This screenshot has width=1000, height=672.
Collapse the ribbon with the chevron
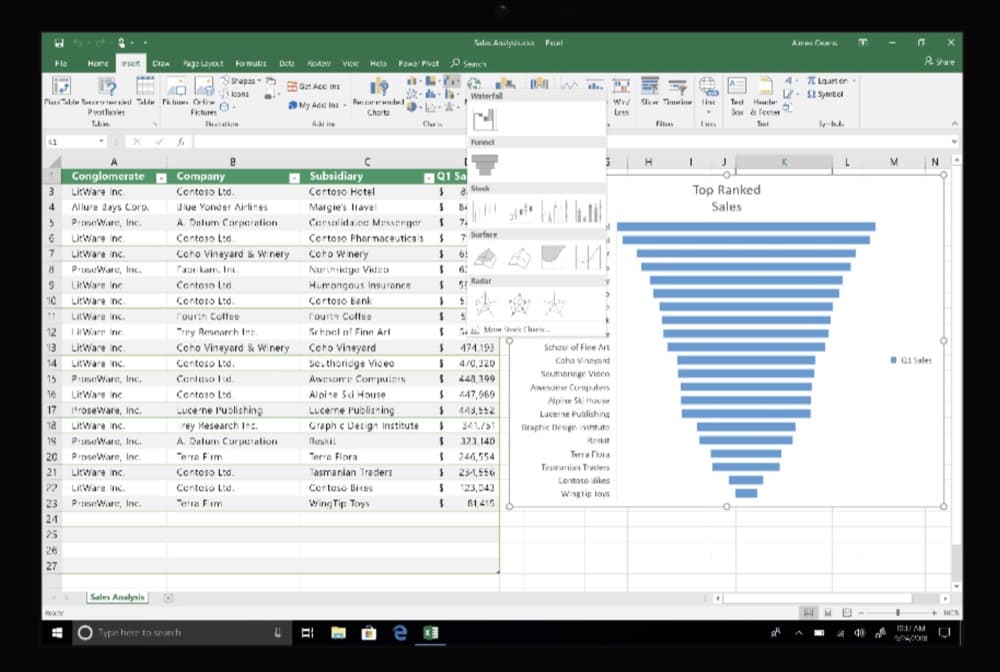(x=955, y=123)
